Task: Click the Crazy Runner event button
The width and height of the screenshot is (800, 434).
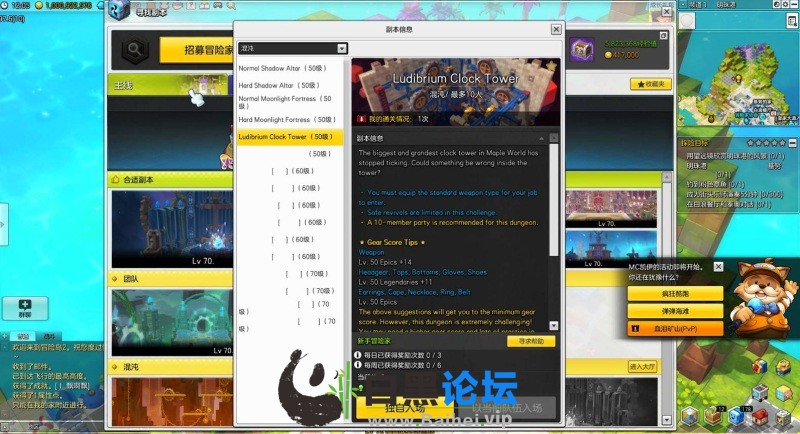Action: pos(675,294)
